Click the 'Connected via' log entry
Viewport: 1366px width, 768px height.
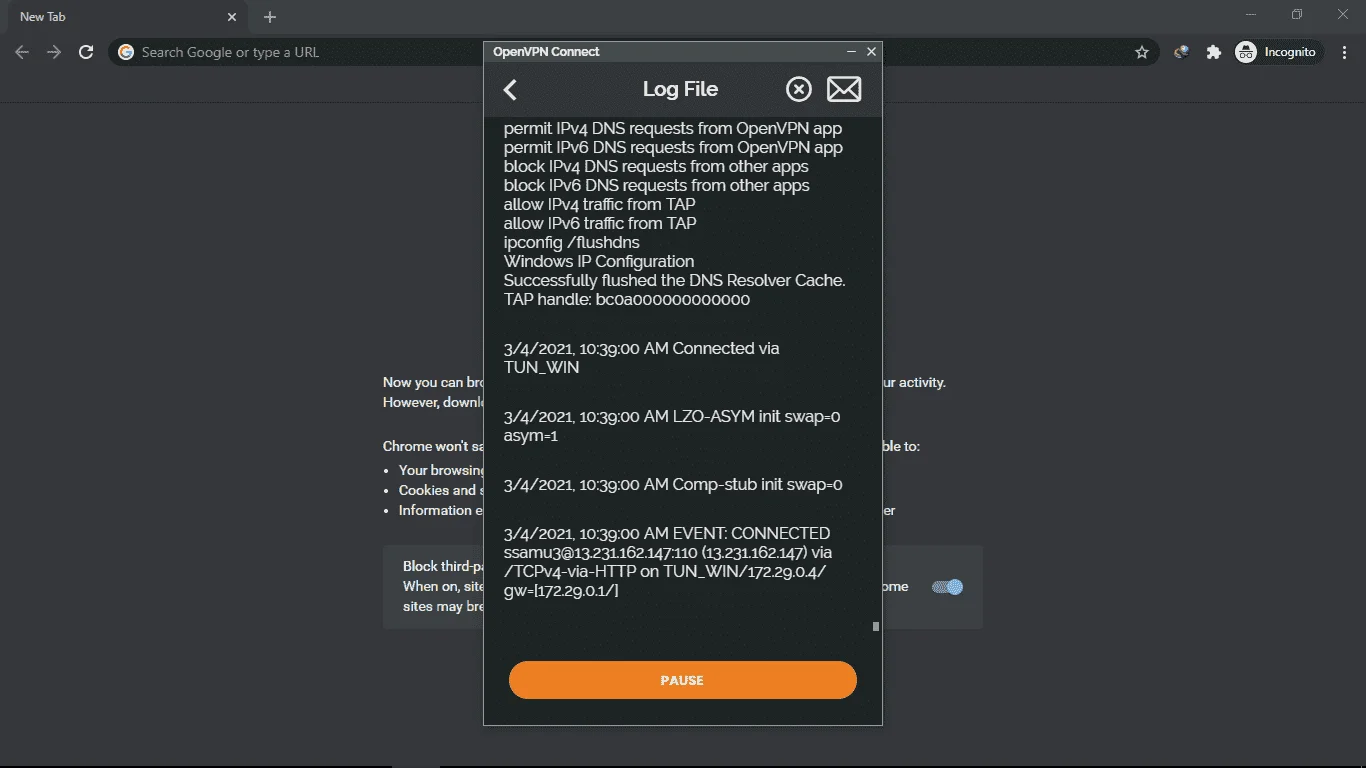tap(642, 358)
